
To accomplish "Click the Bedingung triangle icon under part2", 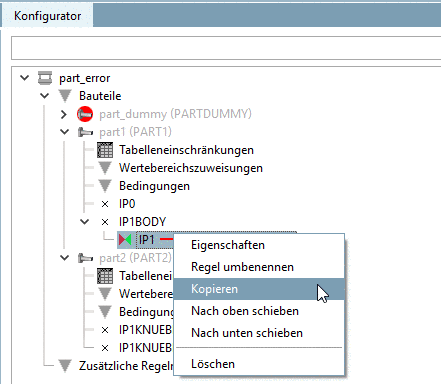I will click(x=105, y=312).
